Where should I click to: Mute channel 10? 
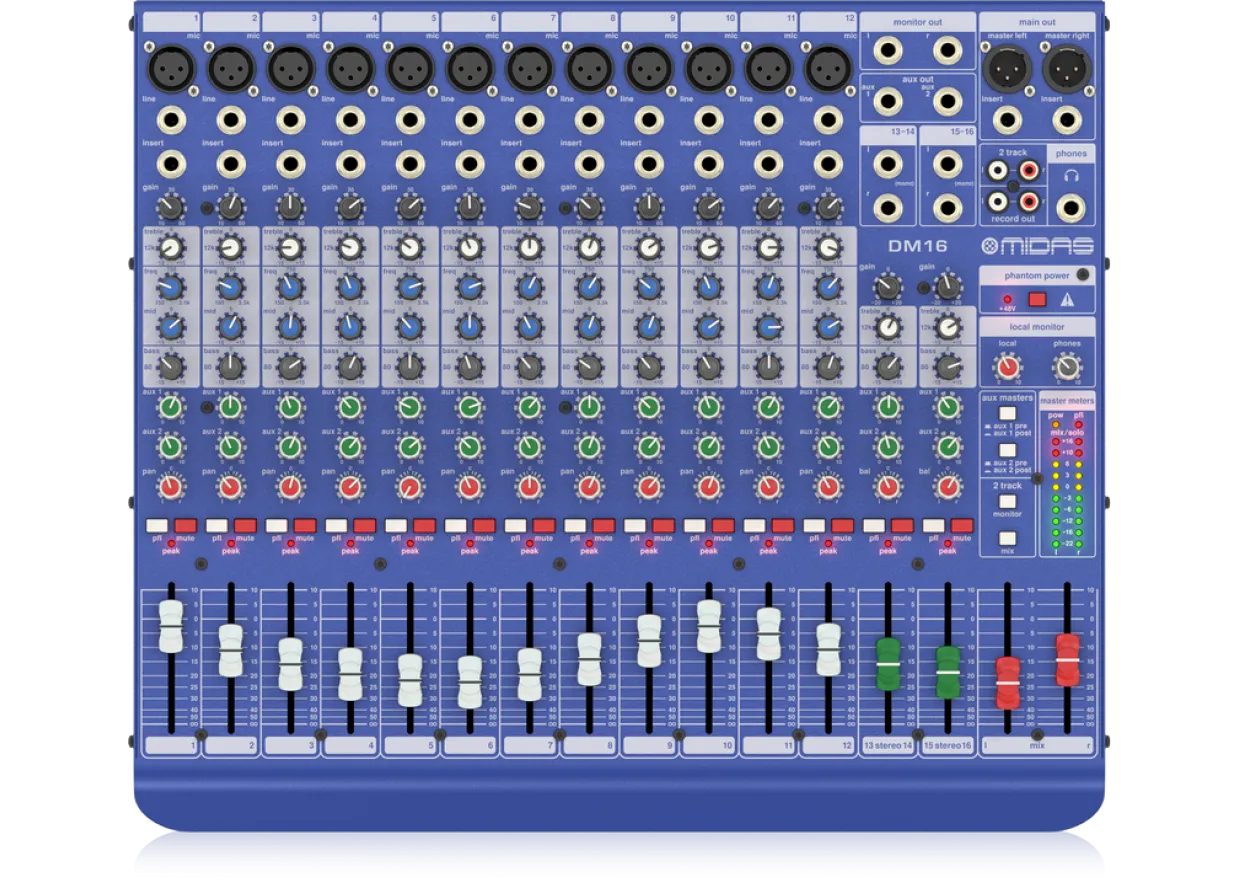tap(724, 525)
